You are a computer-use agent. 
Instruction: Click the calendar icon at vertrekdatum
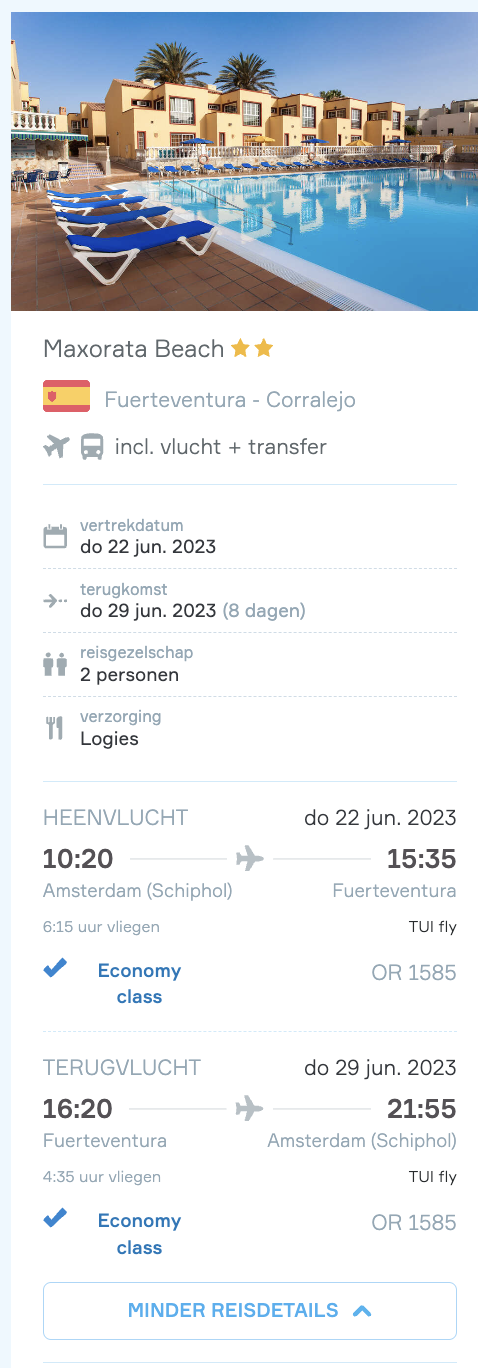coord(55,537)
